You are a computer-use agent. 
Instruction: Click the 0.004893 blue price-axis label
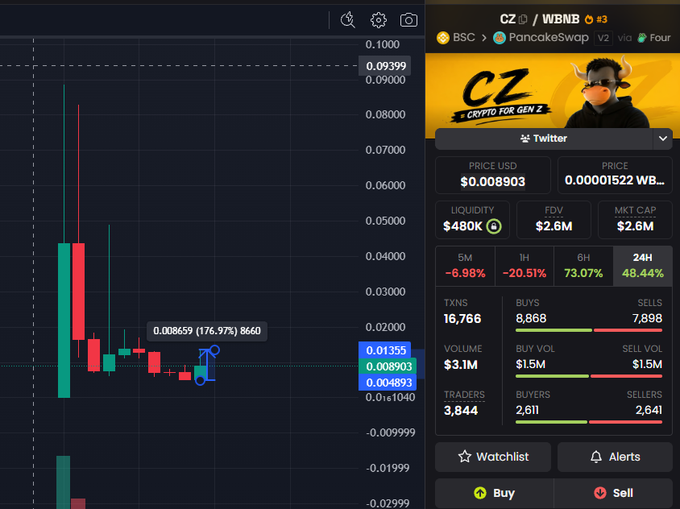(388, 383)
